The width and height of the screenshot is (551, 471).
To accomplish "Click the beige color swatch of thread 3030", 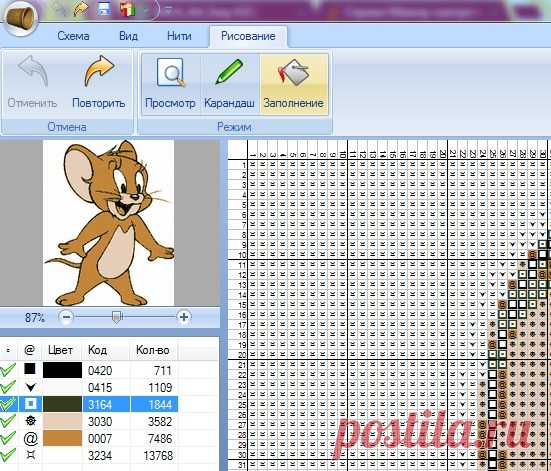I will [63, 421].
